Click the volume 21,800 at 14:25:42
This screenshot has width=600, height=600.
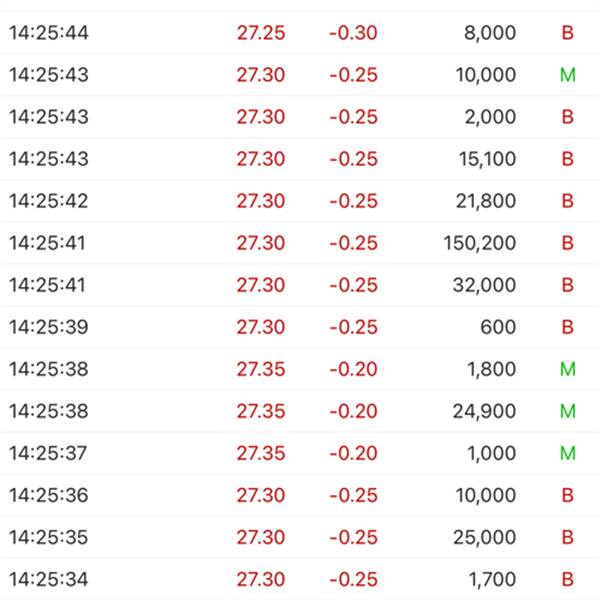(486, 201)
